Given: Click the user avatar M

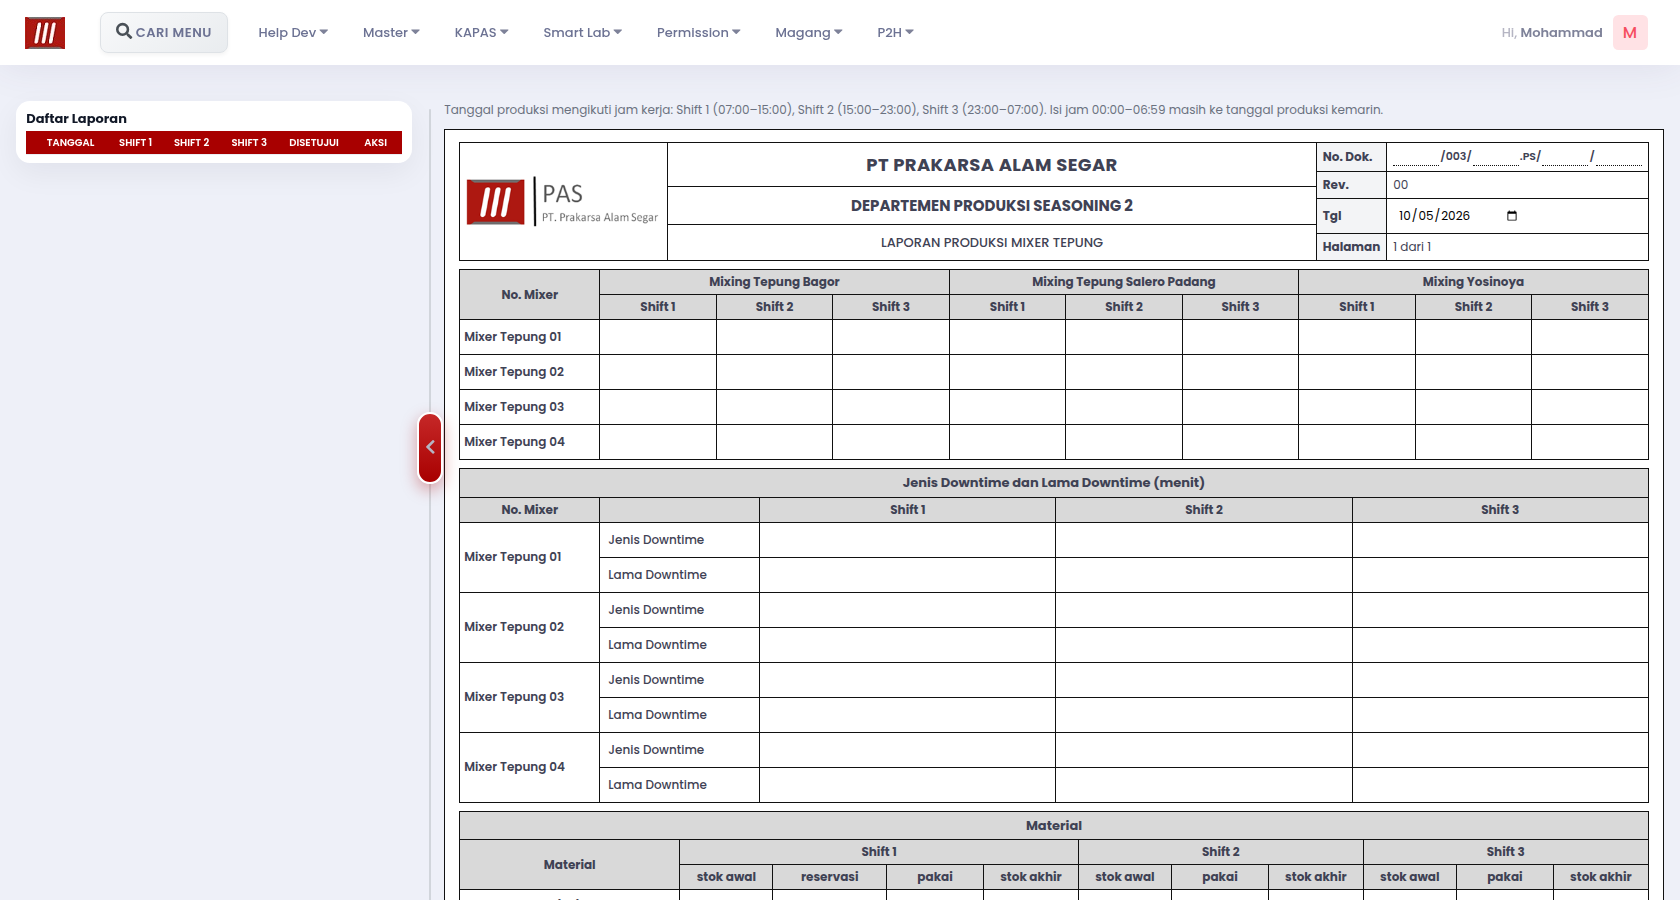Looking at the screenshot, I should click(1630, 32).
